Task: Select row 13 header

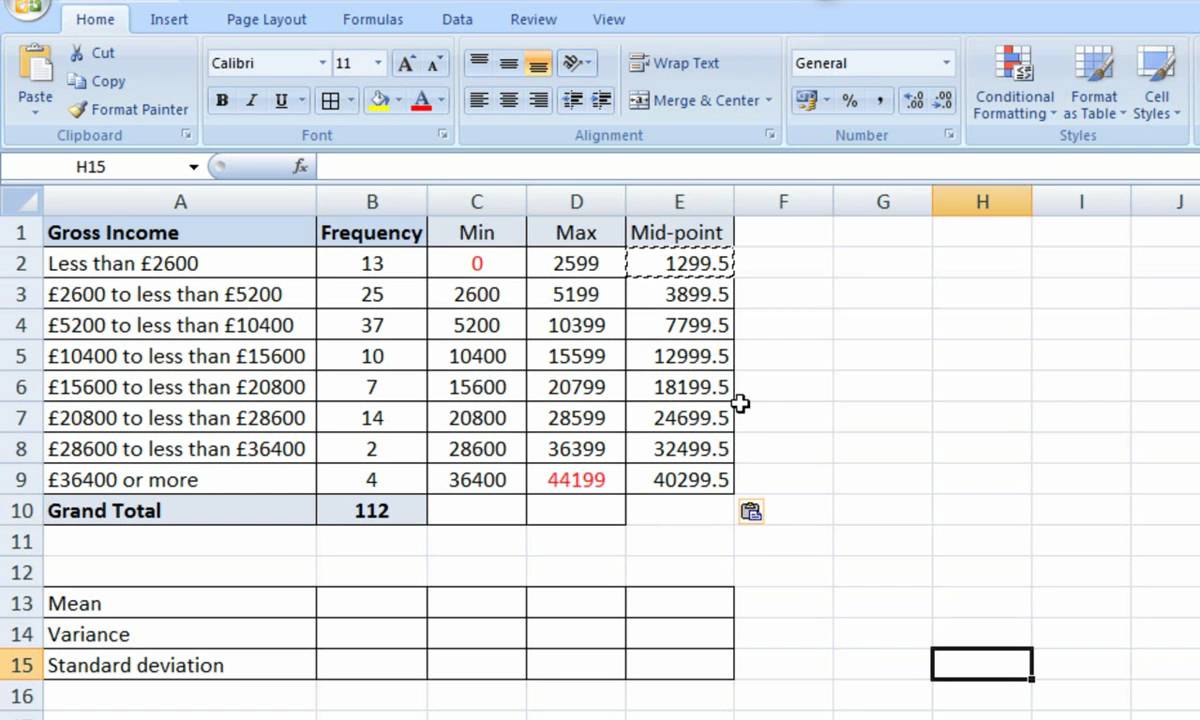Action: (21, 603)
